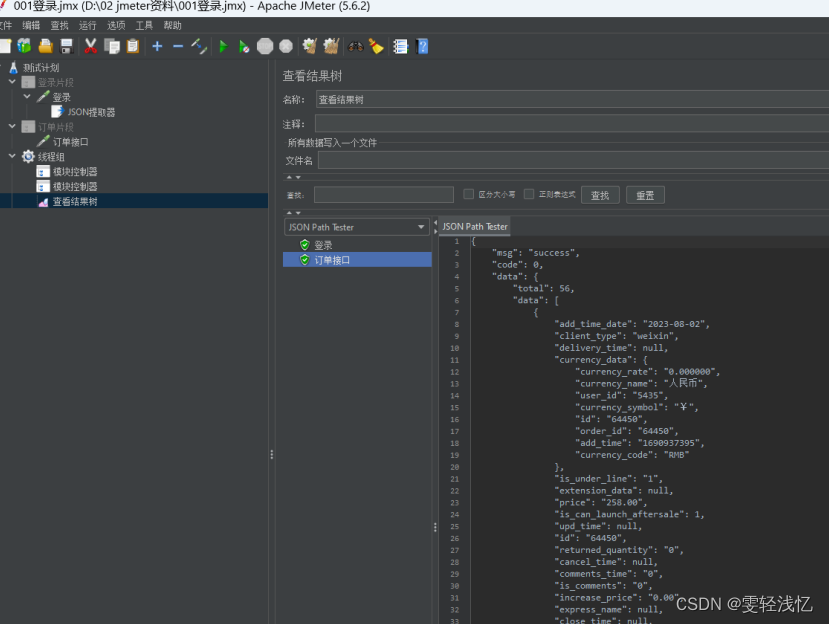This screenshot has height=624, width=829.
Task: Focus the 文件名 filename input field
Action: click(573, 160)
